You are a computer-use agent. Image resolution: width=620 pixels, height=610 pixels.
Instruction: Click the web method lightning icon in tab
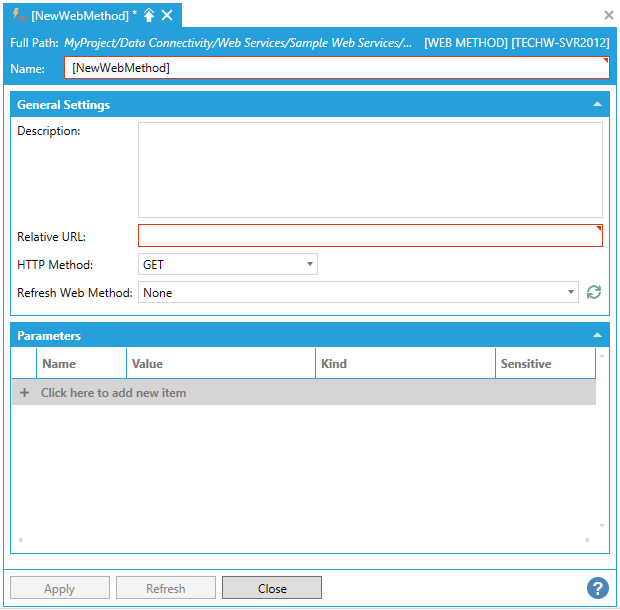[19, 15]
